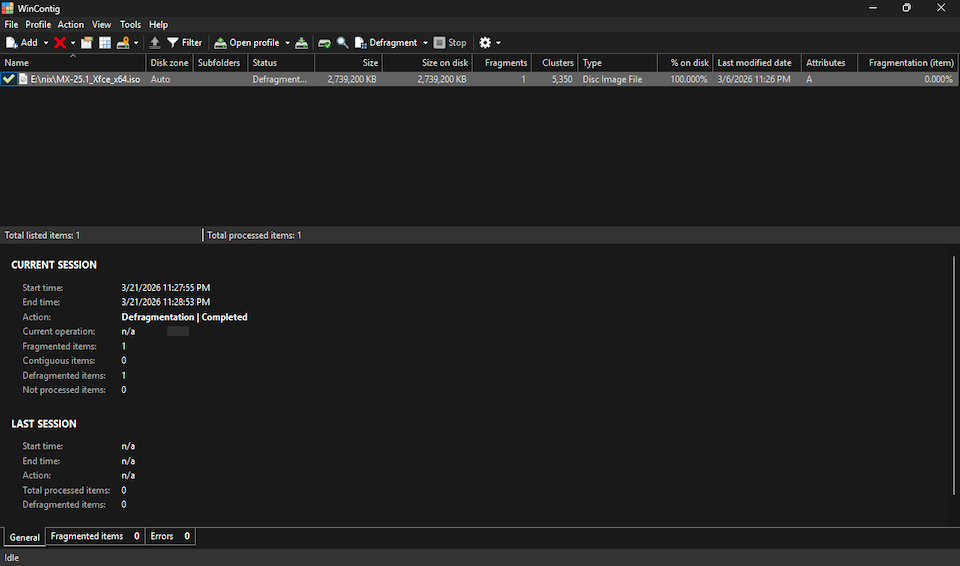Open the Tools menu

coord(130,24)
